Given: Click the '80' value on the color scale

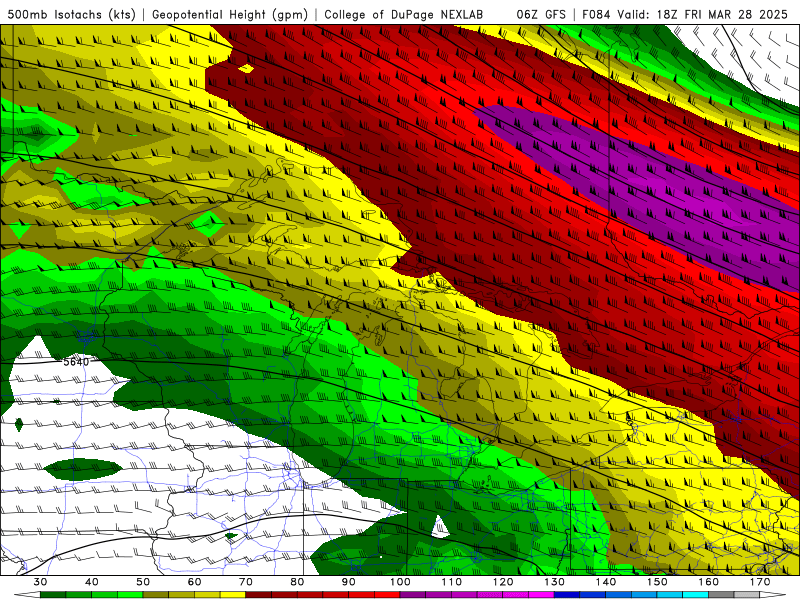Looking at the screenshot, I should [x=297, y=582].
